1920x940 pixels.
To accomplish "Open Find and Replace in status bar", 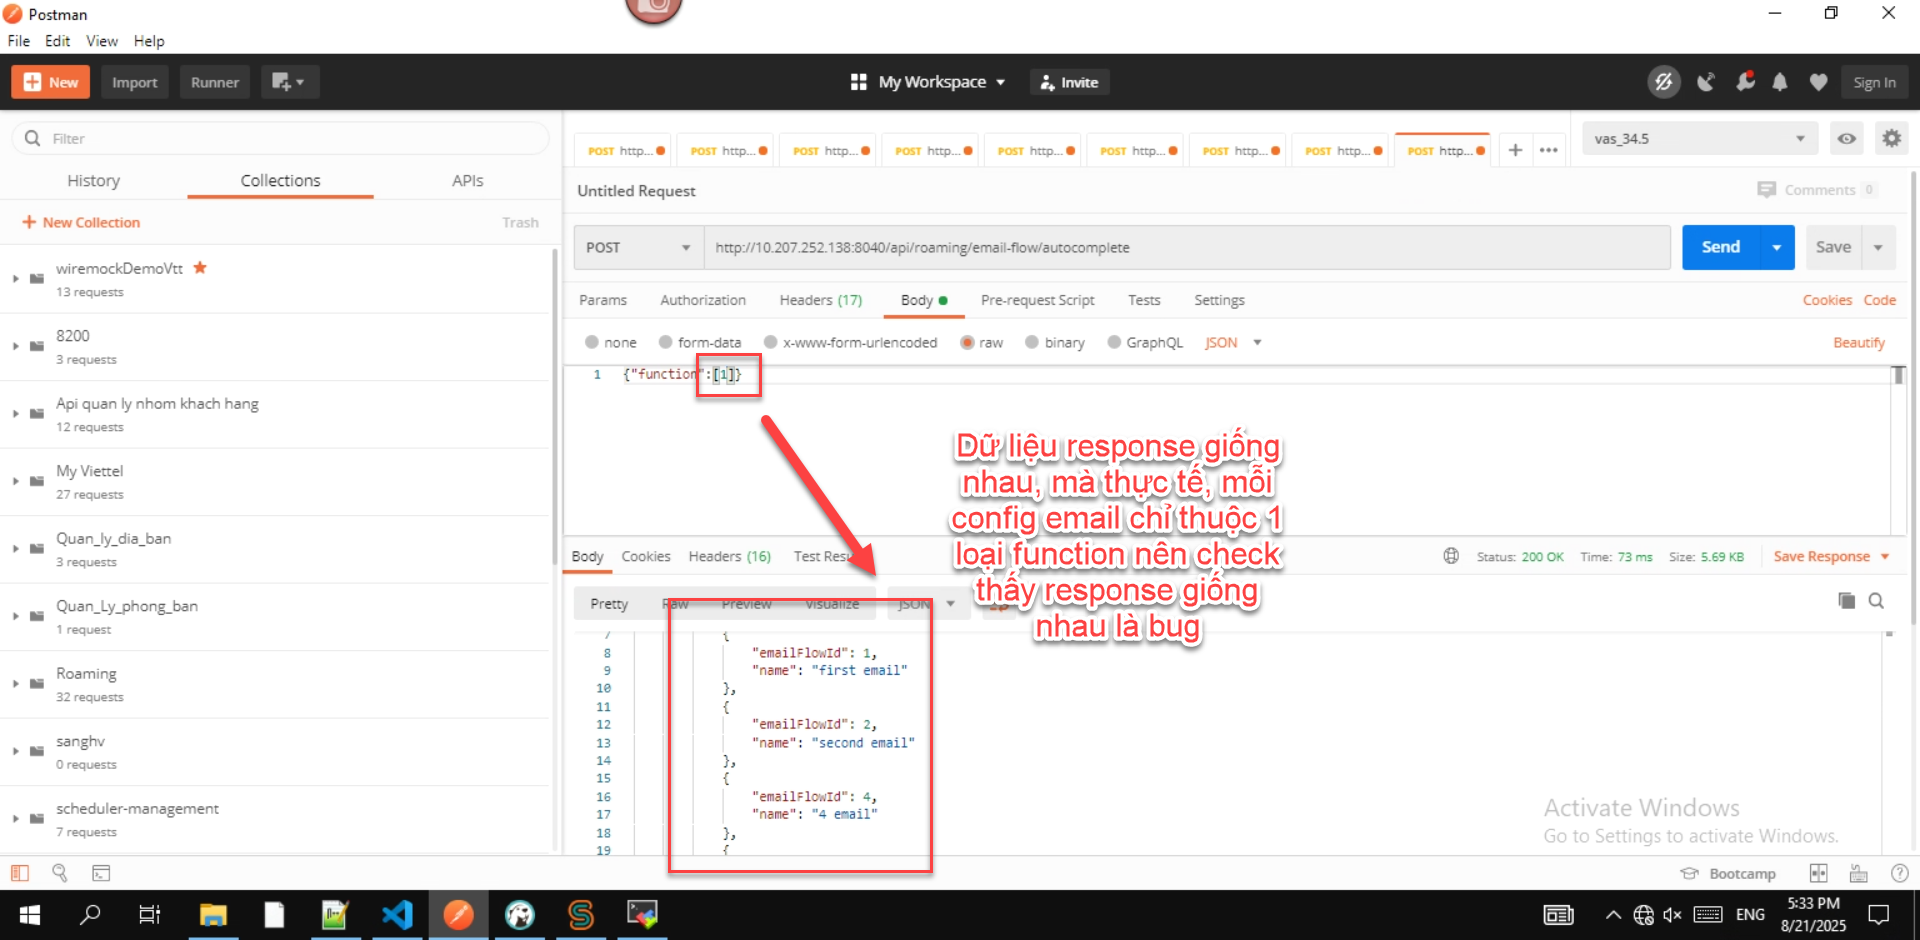I will 60,873.
